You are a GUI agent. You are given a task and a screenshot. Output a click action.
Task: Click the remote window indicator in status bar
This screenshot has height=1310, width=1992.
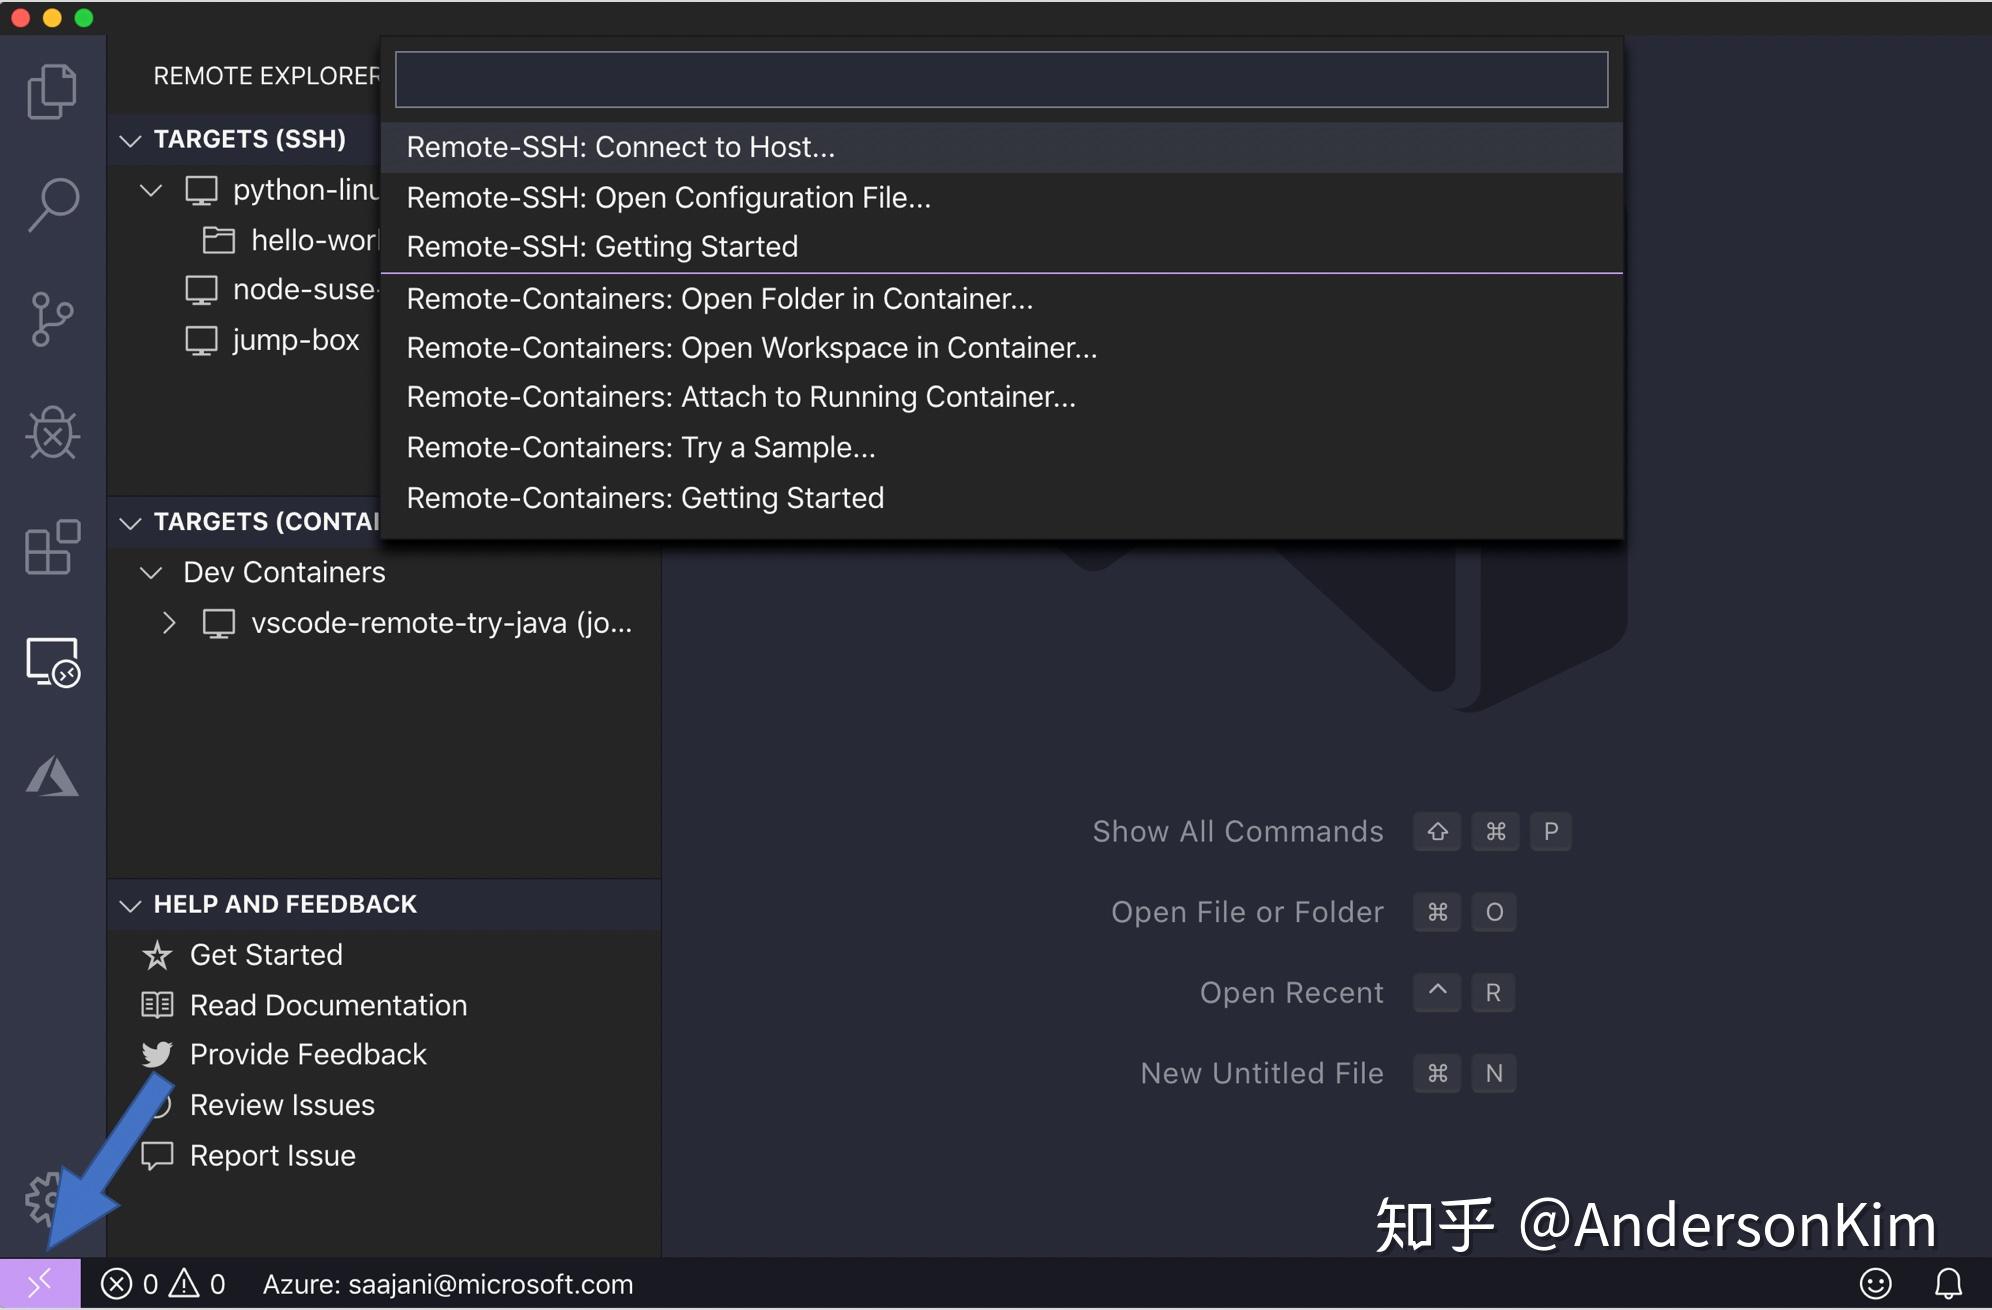pos(38,1284)
